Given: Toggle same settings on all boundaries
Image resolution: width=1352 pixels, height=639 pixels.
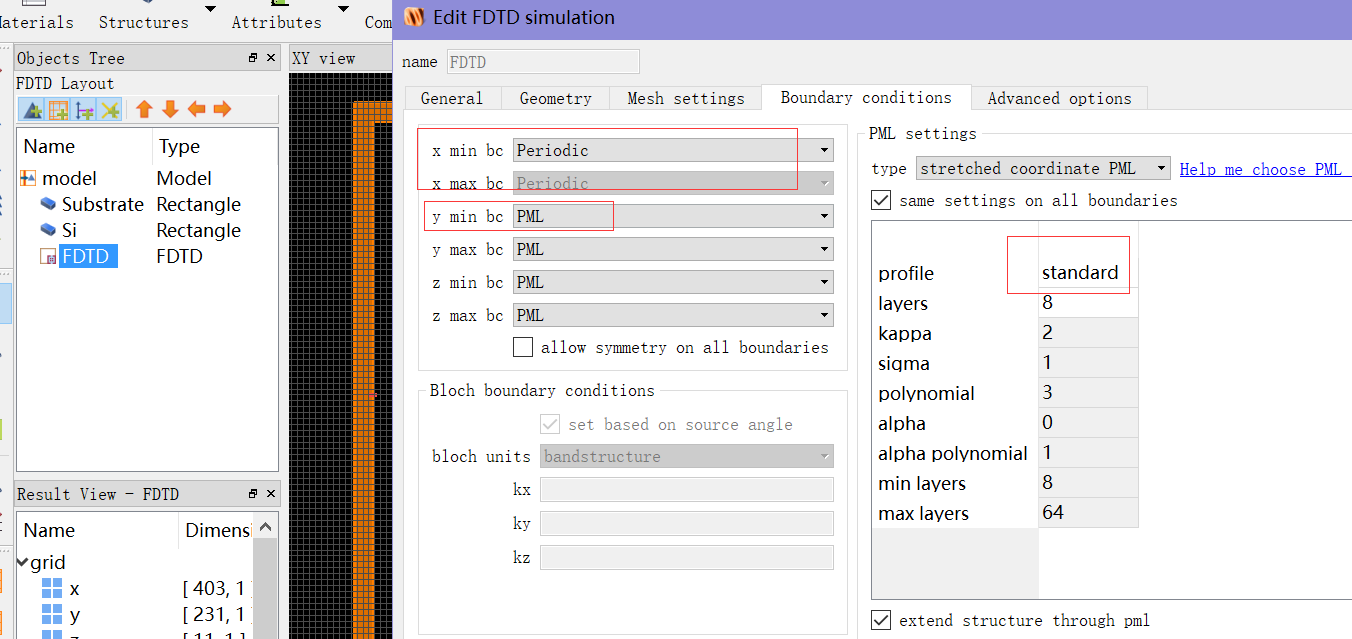Looking at the screenshot, I should [881, 200].
